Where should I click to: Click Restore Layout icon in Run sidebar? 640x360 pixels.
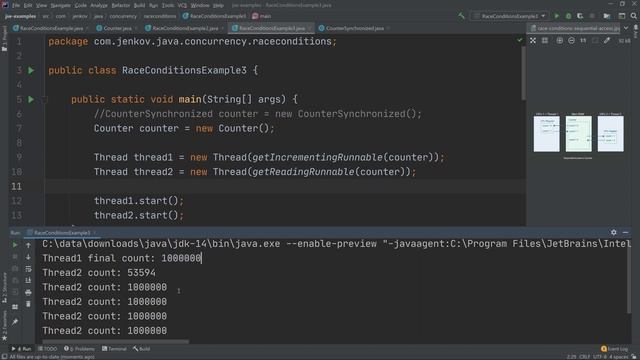(15, 307)
